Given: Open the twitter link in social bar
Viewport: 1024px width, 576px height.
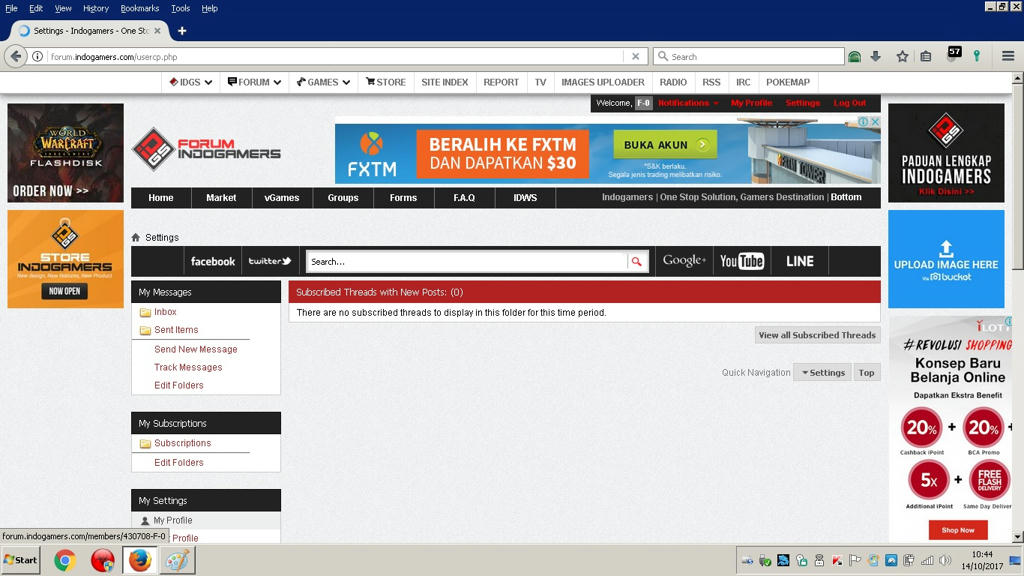Looking at the screenshot, I should pyautogui.click(x=270, y=261).
